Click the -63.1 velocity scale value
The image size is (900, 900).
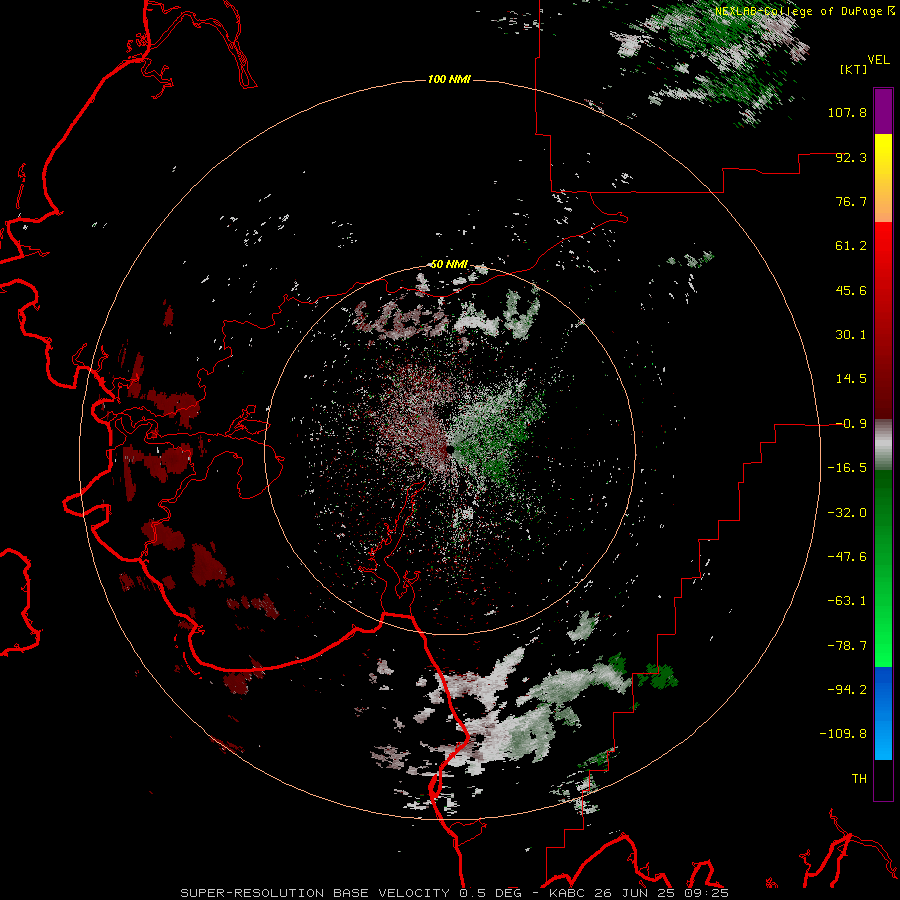(847, 601)
